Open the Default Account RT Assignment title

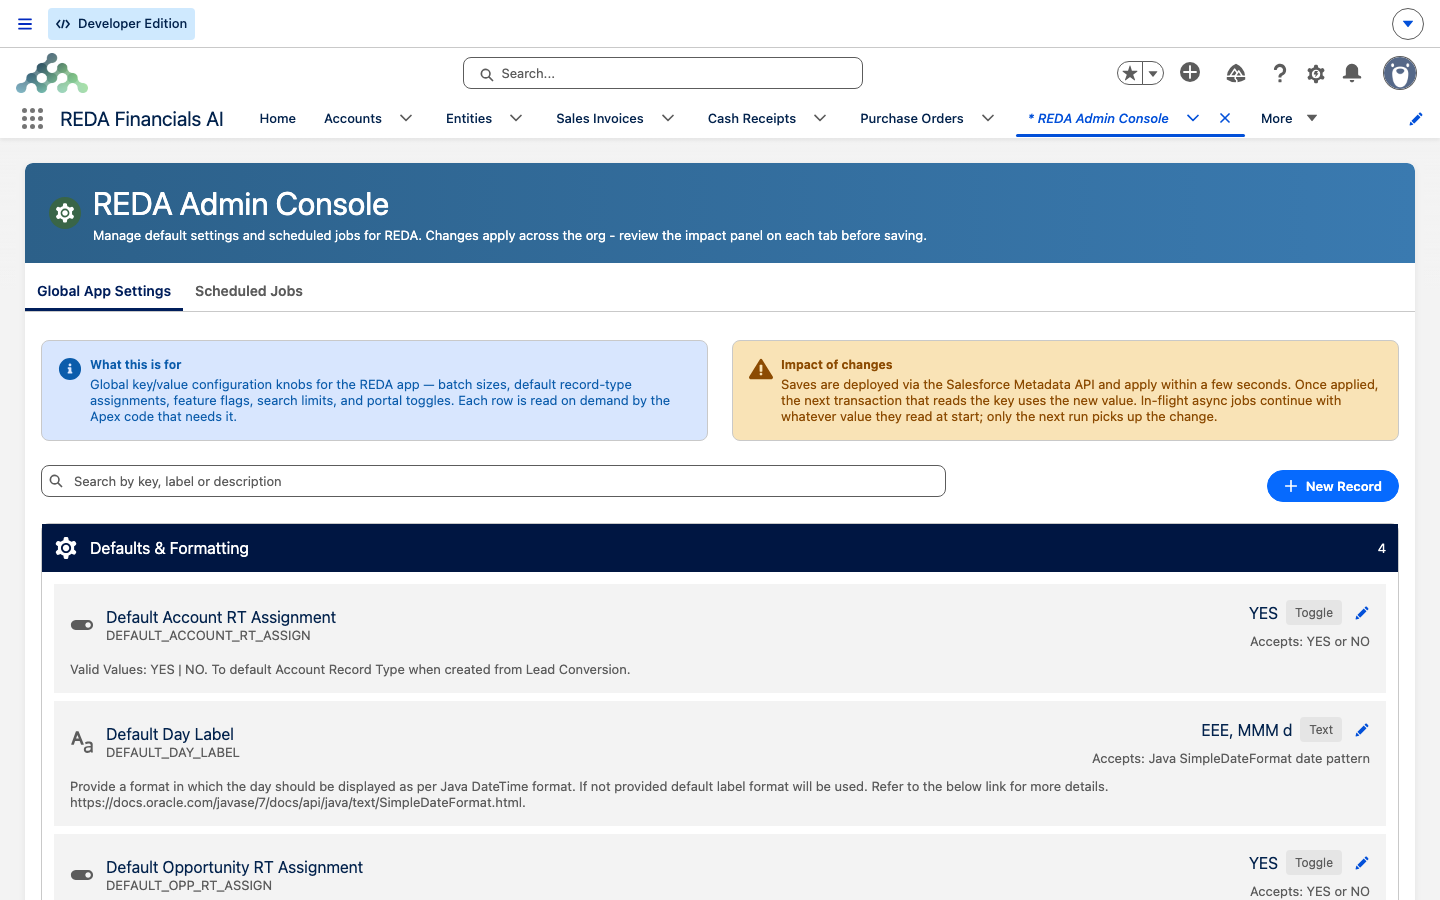pyautogui.click(x=221, y=617)
